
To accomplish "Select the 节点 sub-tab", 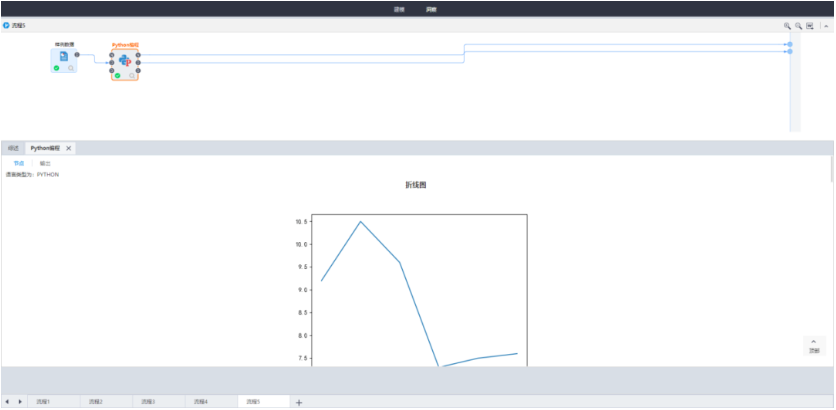I will coord(19,163).
